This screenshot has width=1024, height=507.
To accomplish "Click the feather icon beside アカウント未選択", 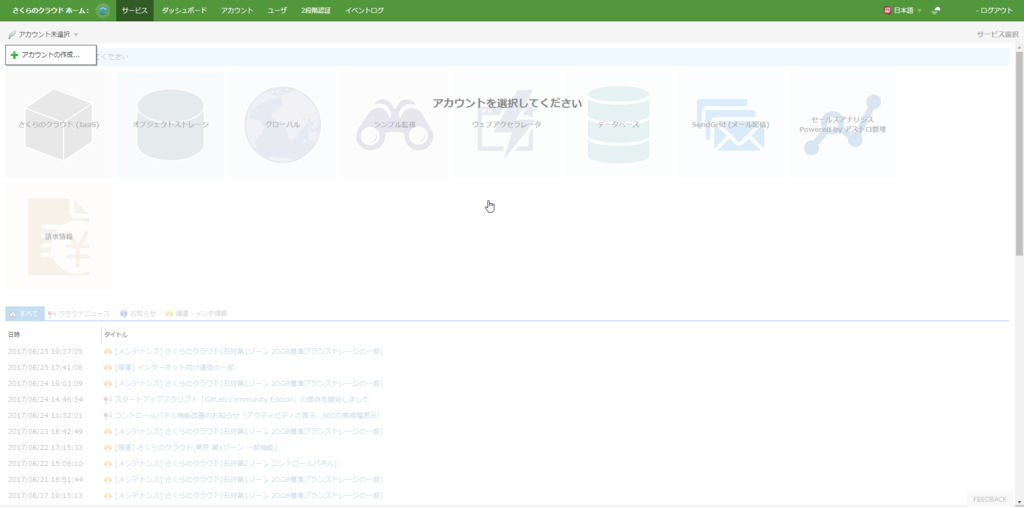I will tap(12, 35).
